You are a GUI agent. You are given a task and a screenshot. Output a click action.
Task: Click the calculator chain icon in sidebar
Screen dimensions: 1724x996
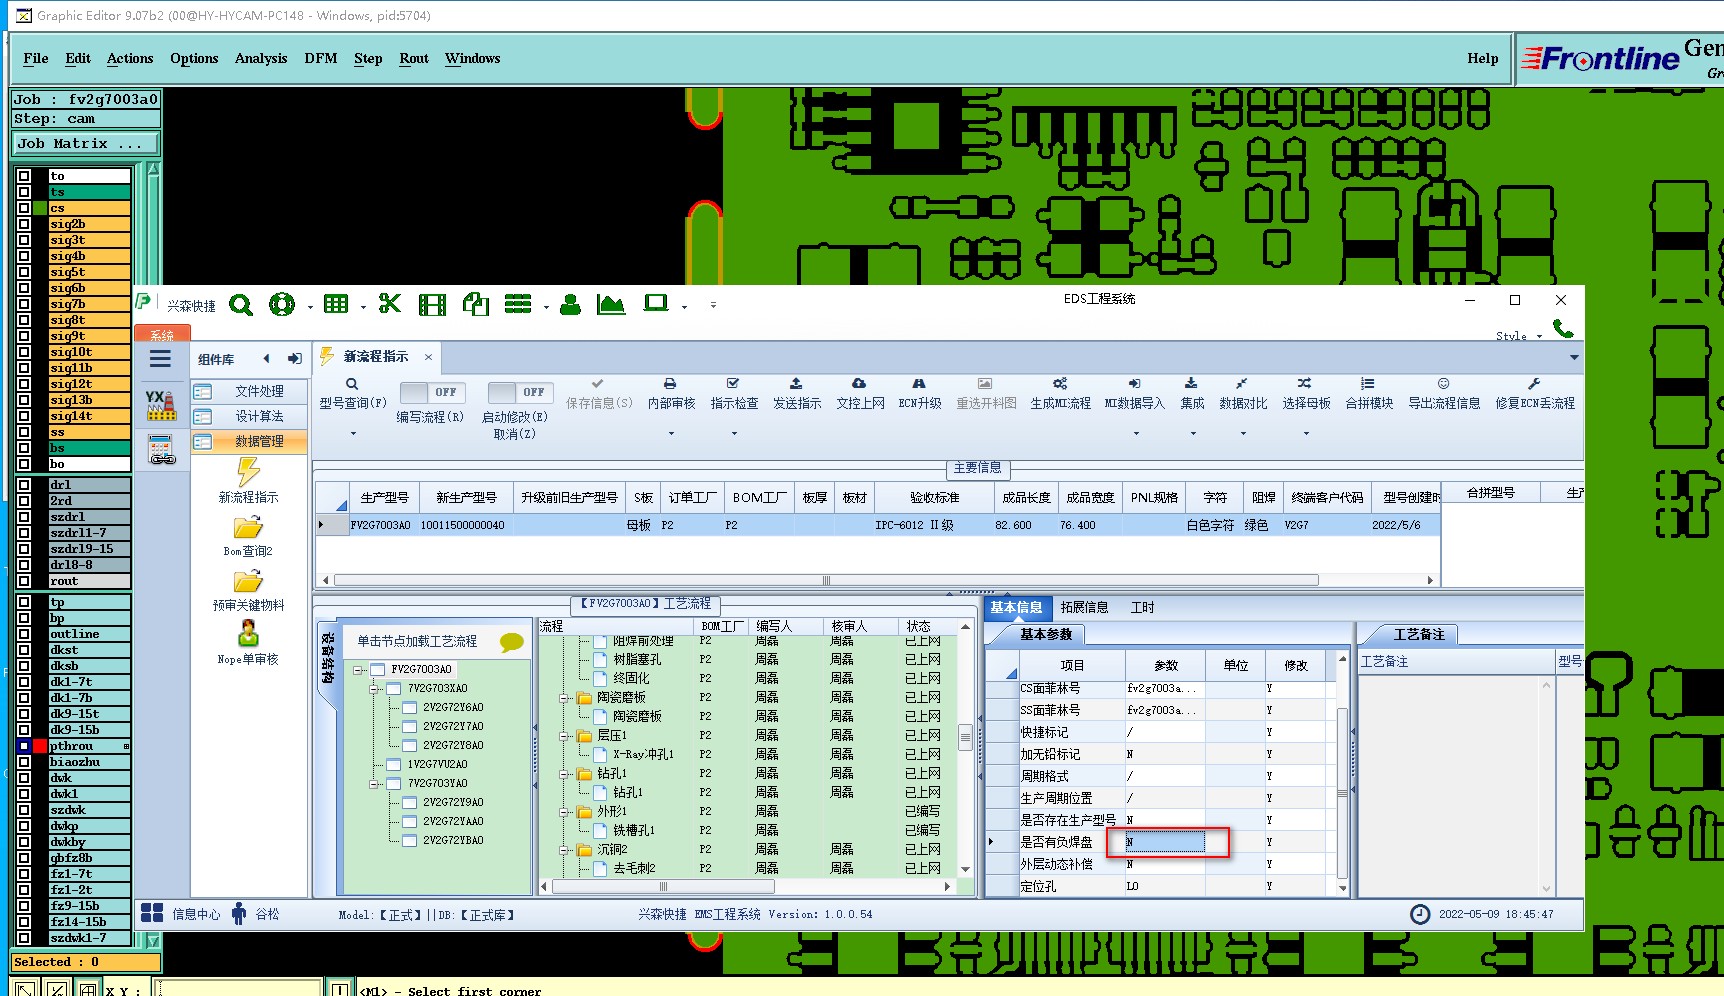tap(161, 450)
